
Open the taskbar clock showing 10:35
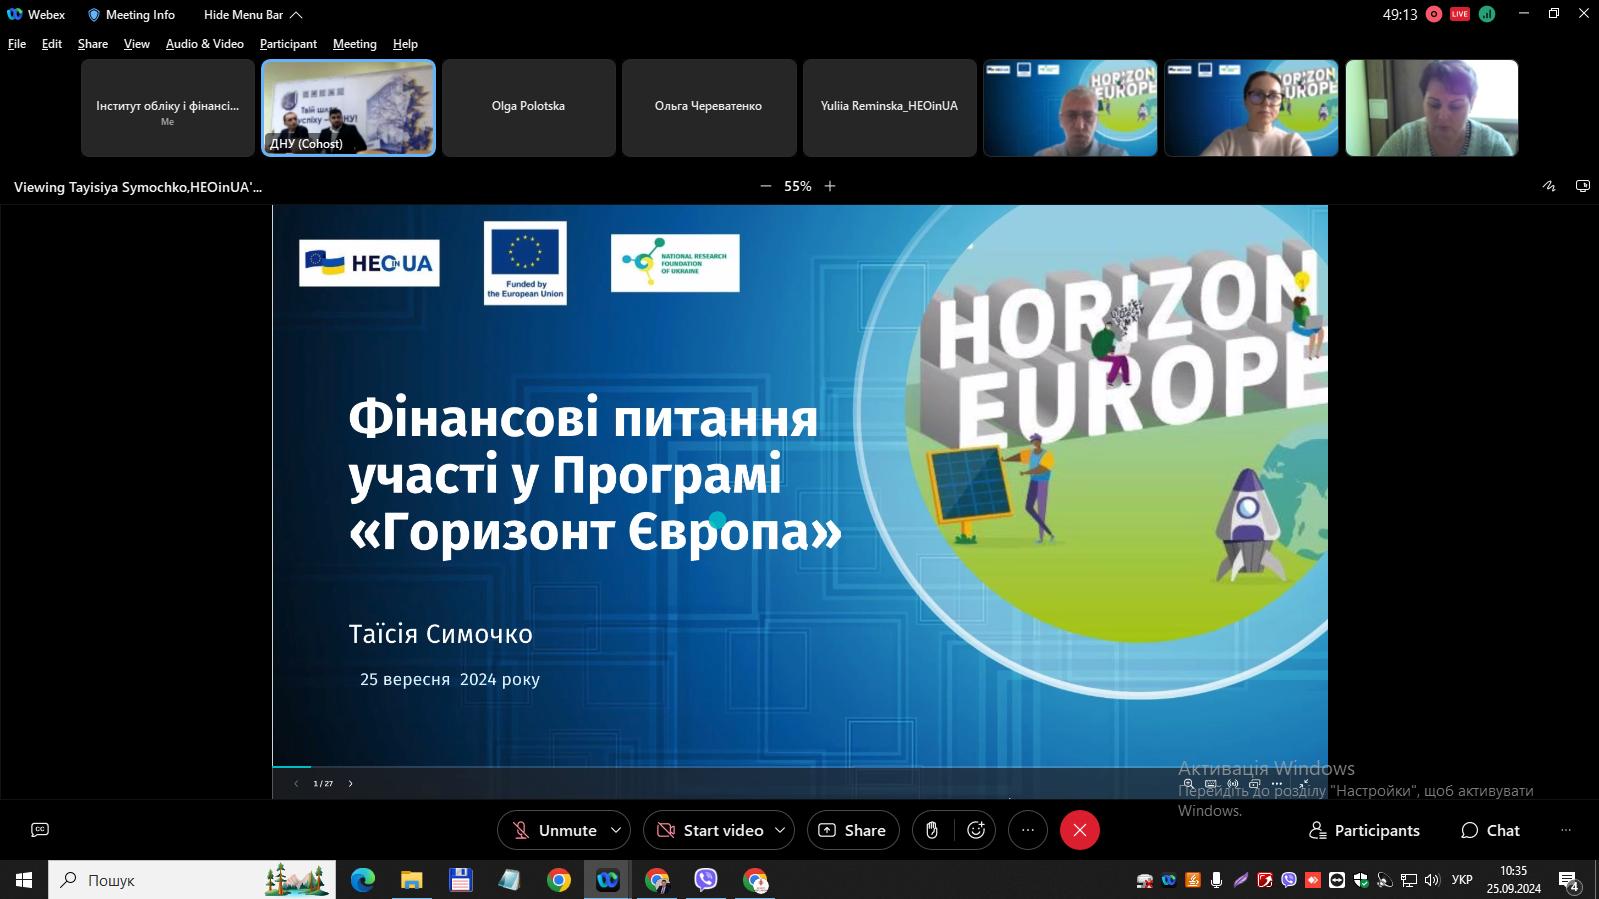click(x=1514, y=880)
